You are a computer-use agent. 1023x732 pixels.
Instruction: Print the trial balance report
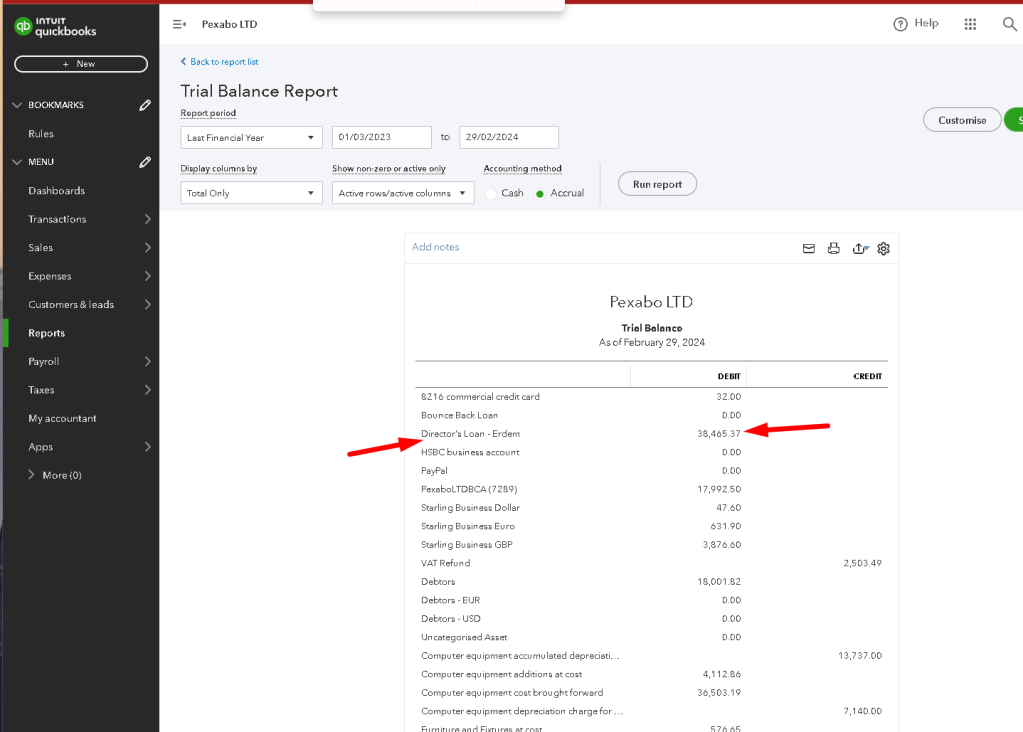pyautogui.click(x=834, y=249)
